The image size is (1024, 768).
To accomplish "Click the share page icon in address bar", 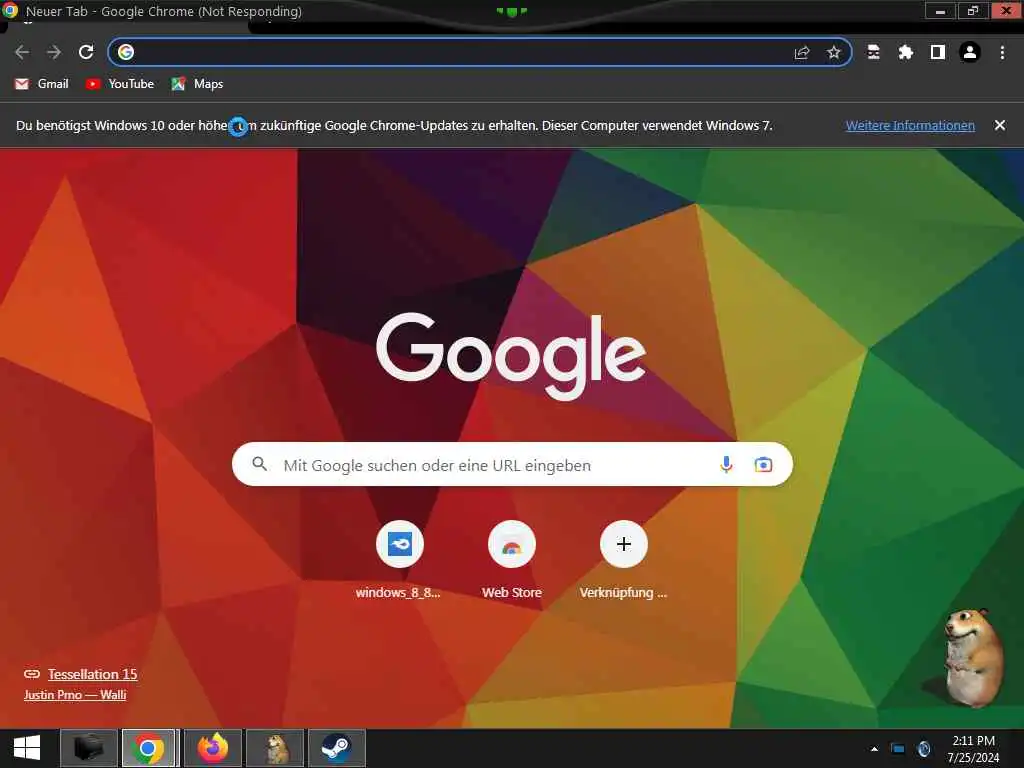I will (x=802, y=53).
